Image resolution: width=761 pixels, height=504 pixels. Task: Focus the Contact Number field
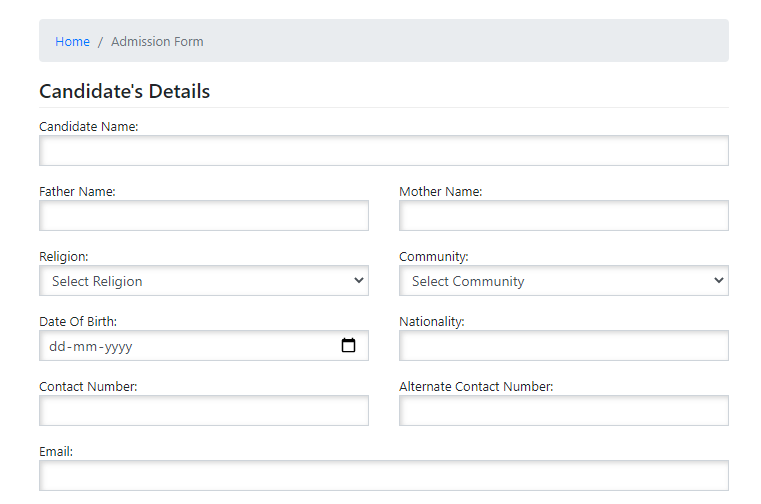click(204, 411)
